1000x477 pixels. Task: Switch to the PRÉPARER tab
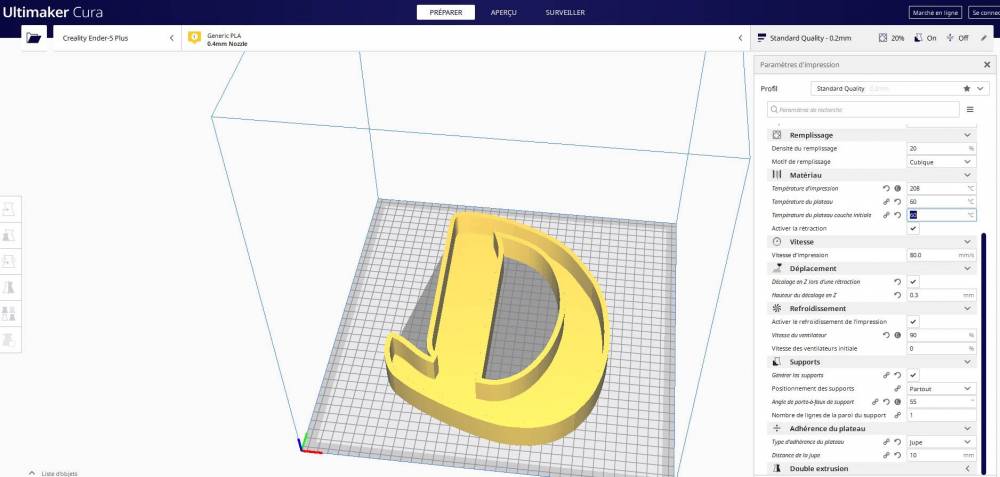pos(446,13)
